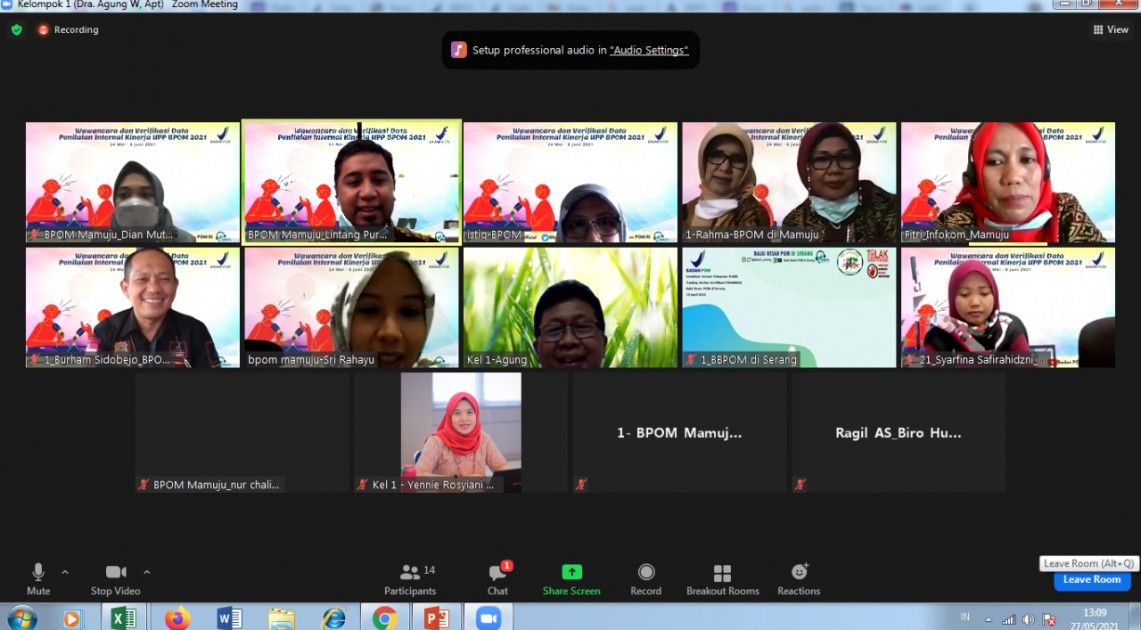Click the IN language indicator in taskbar
Image resolution: width=1141 pixels, height=630 pixels.
tap(965, 617)
